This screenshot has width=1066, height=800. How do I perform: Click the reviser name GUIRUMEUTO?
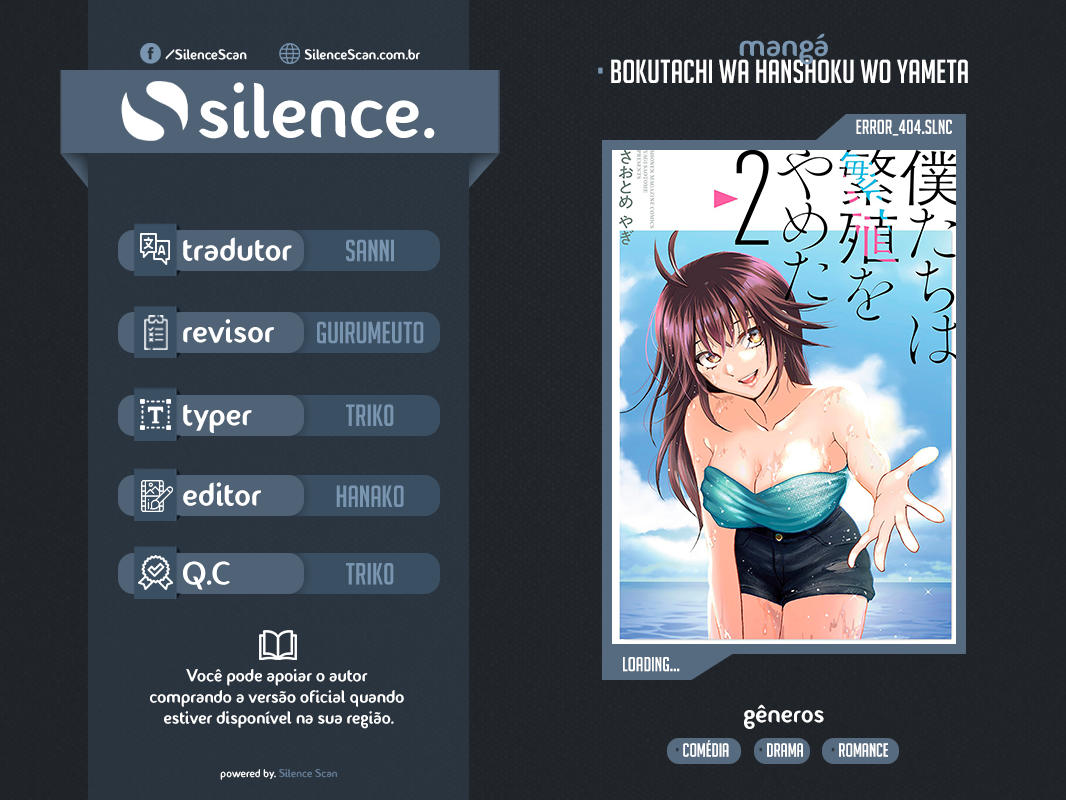(370, 333)
